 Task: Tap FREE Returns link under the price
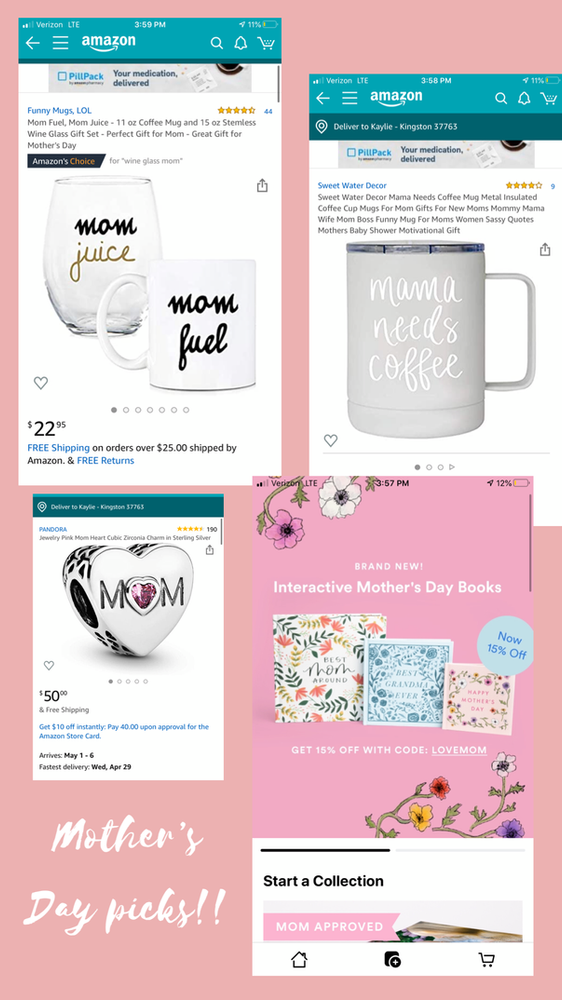(105, 460)
